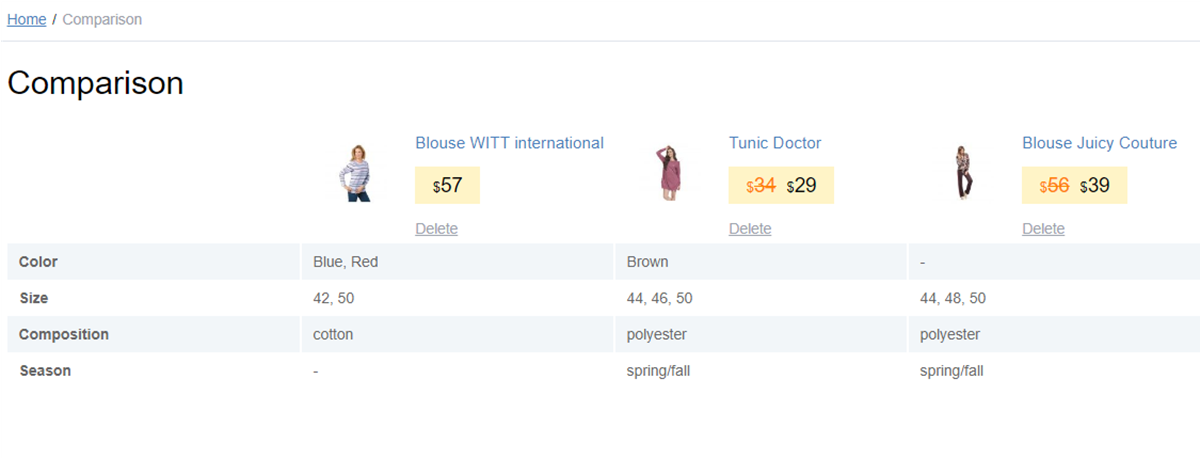
Task: Click Blouse Juicy Couture's 'spring/fall' cell
Action: [1054, 370]
